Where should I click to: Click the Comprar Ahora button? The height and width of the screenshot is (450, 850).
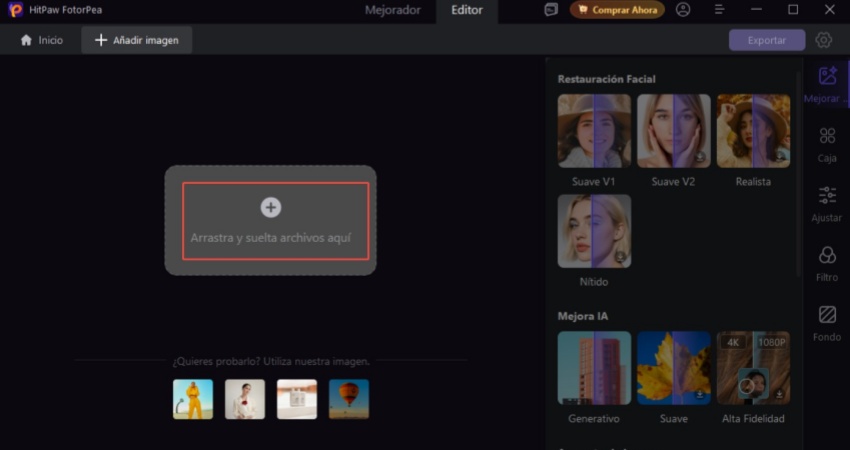[x=617, y=10]
